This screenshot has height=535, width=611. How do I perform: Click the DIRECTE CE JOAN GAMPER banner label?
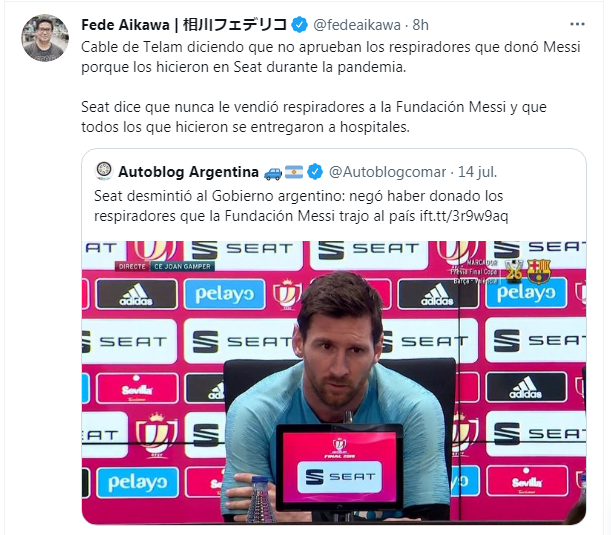(164, 267)
